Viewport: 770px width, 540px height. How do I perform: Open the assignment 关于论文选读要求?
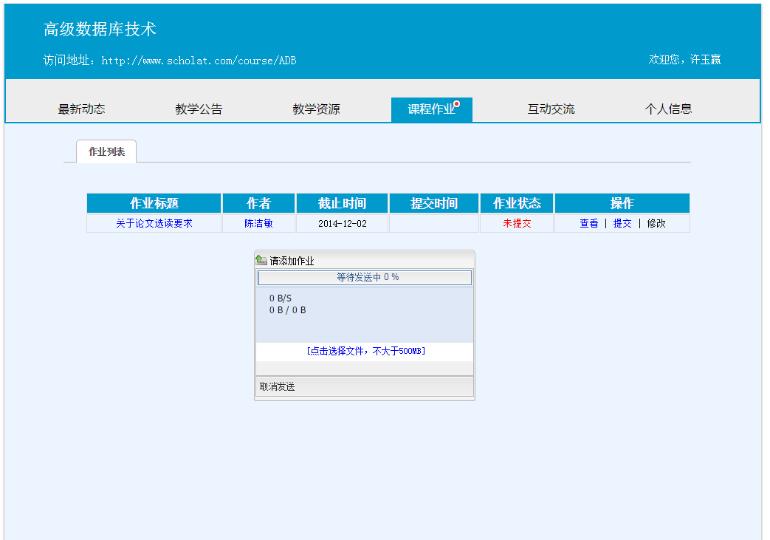154,224
